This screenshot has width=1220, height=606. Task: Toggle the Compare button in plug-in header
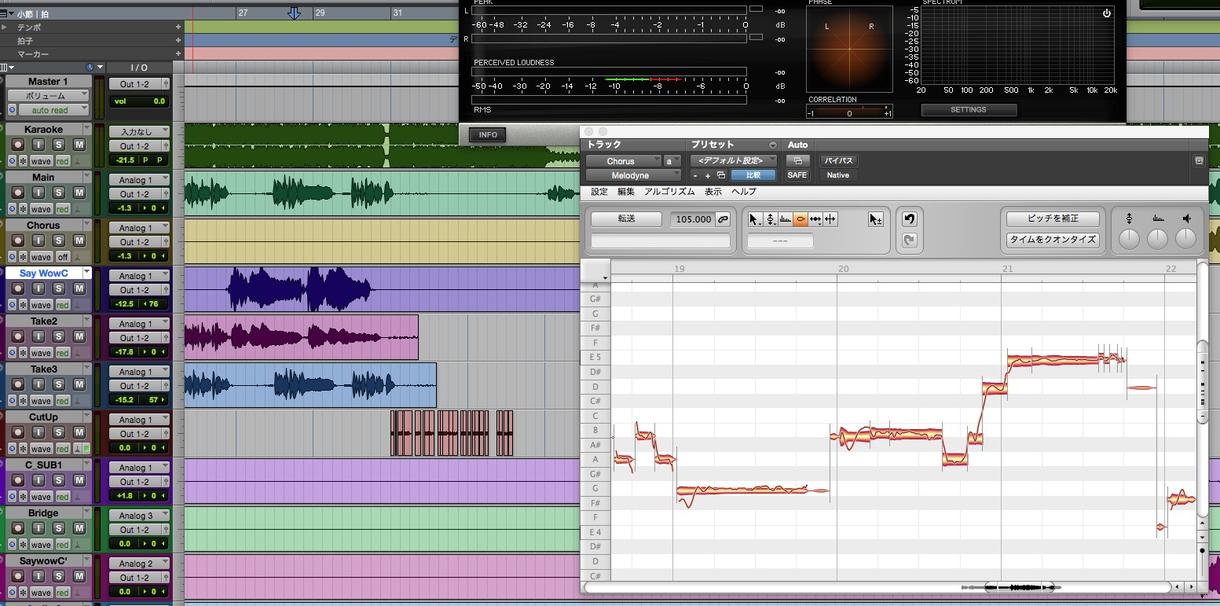click(x=753, y=175)
